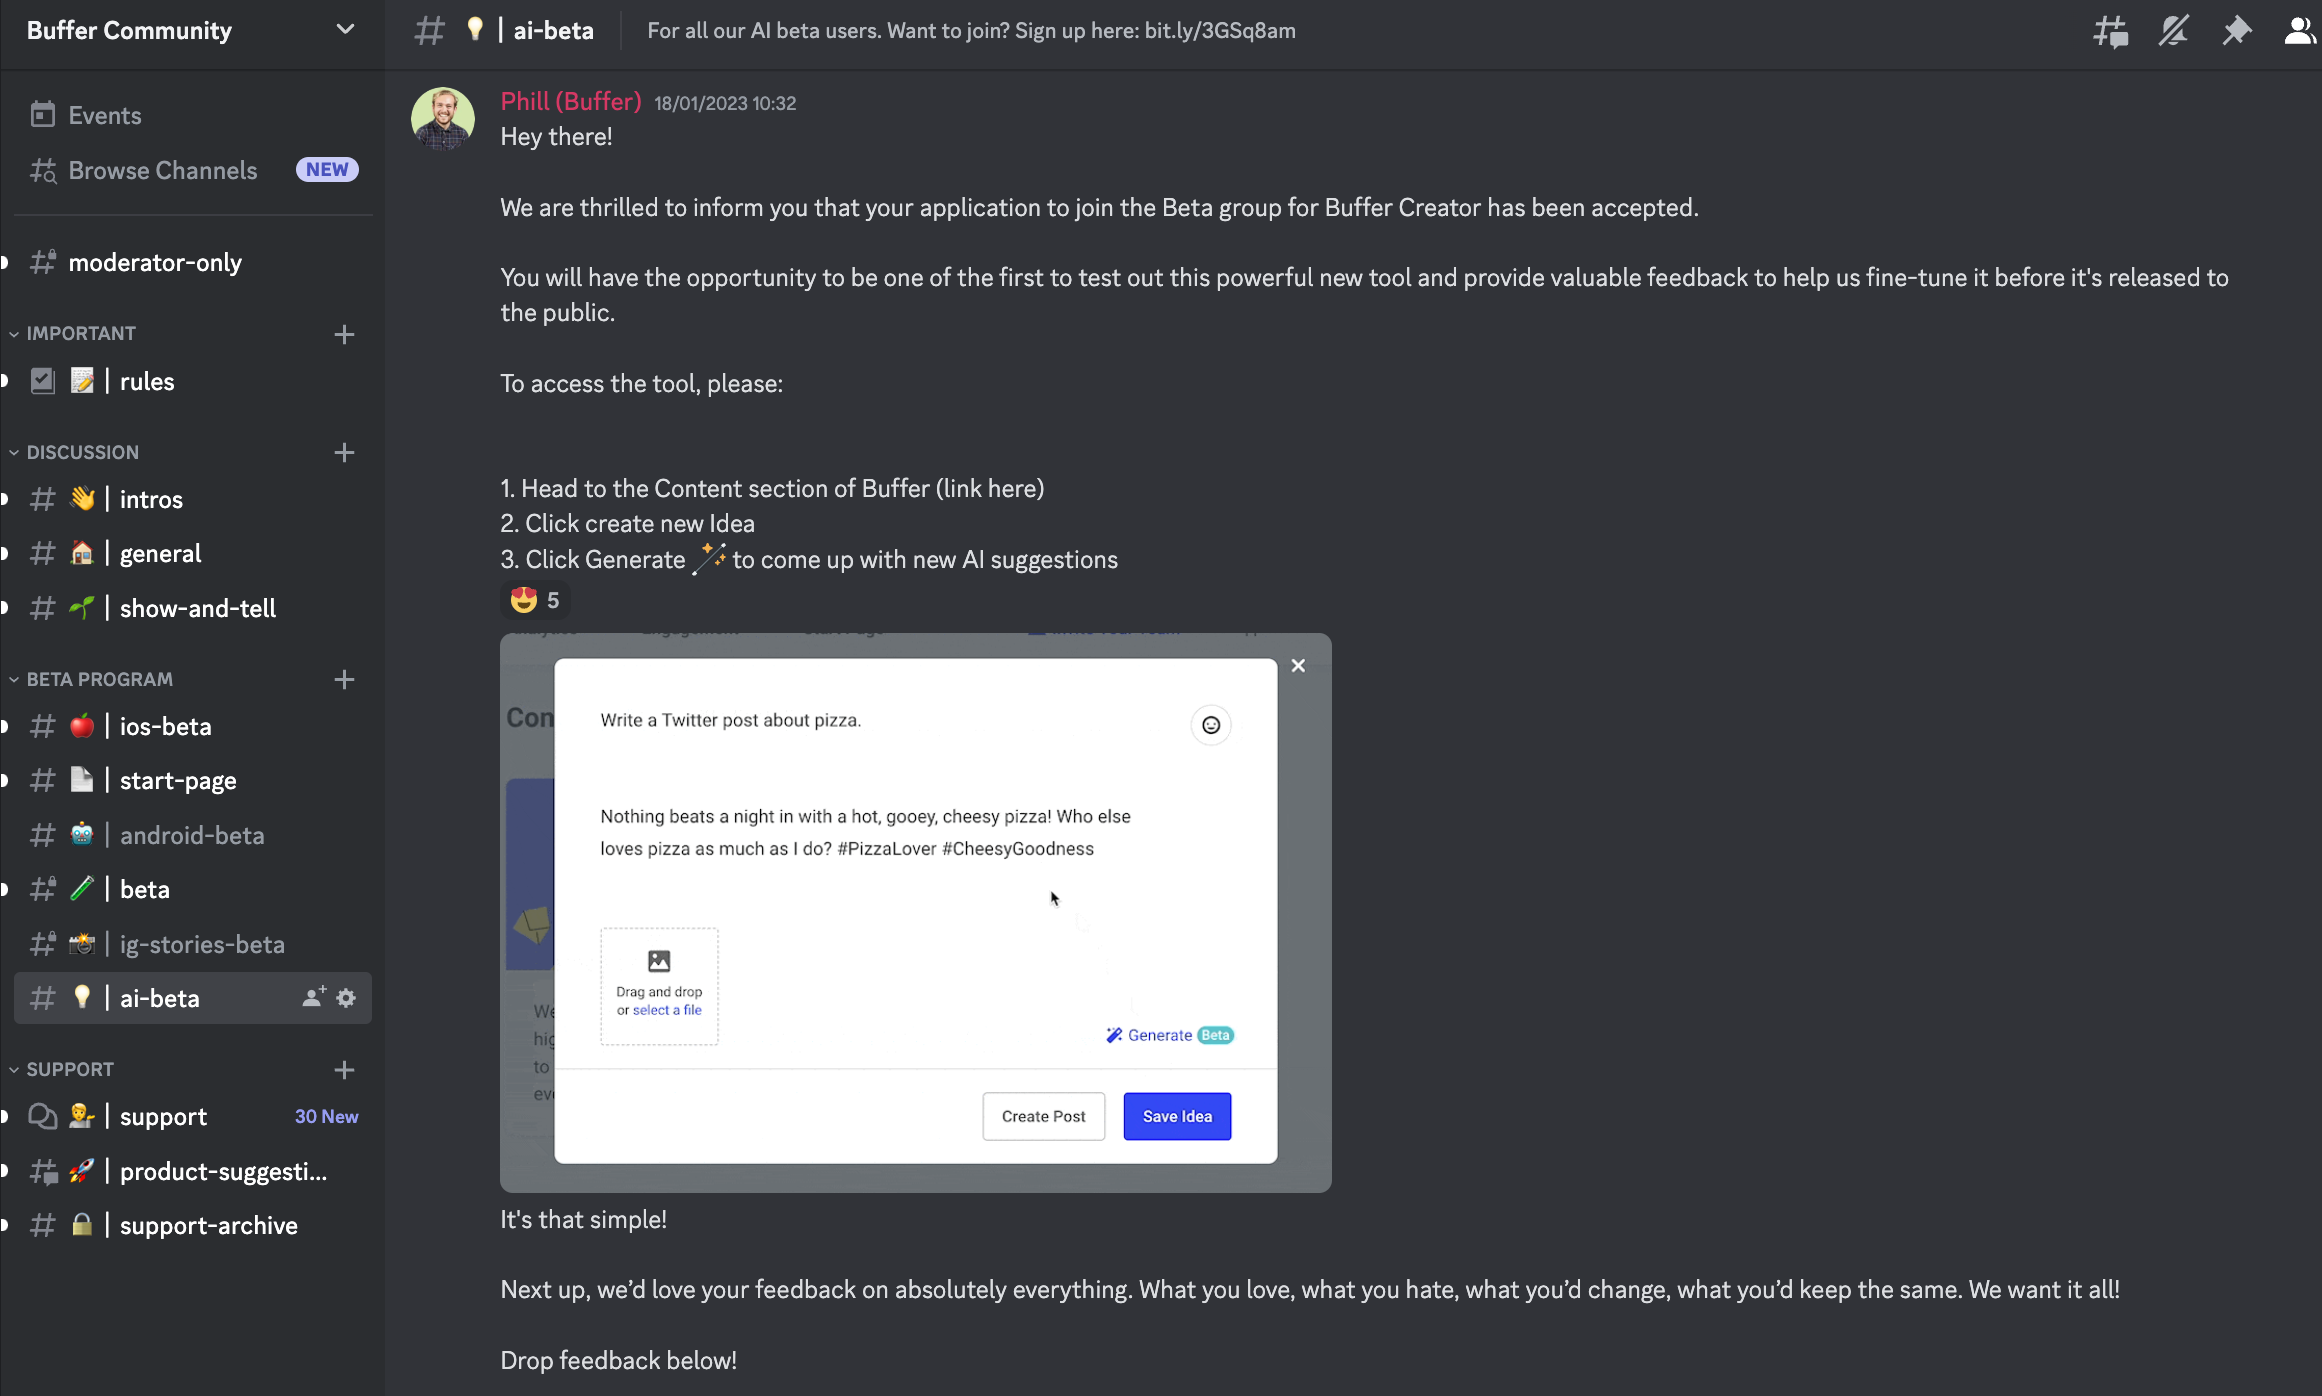Click invite people icon on ai-beta
Viewport: 2322px width, 1396px height.
pos(314,998)
